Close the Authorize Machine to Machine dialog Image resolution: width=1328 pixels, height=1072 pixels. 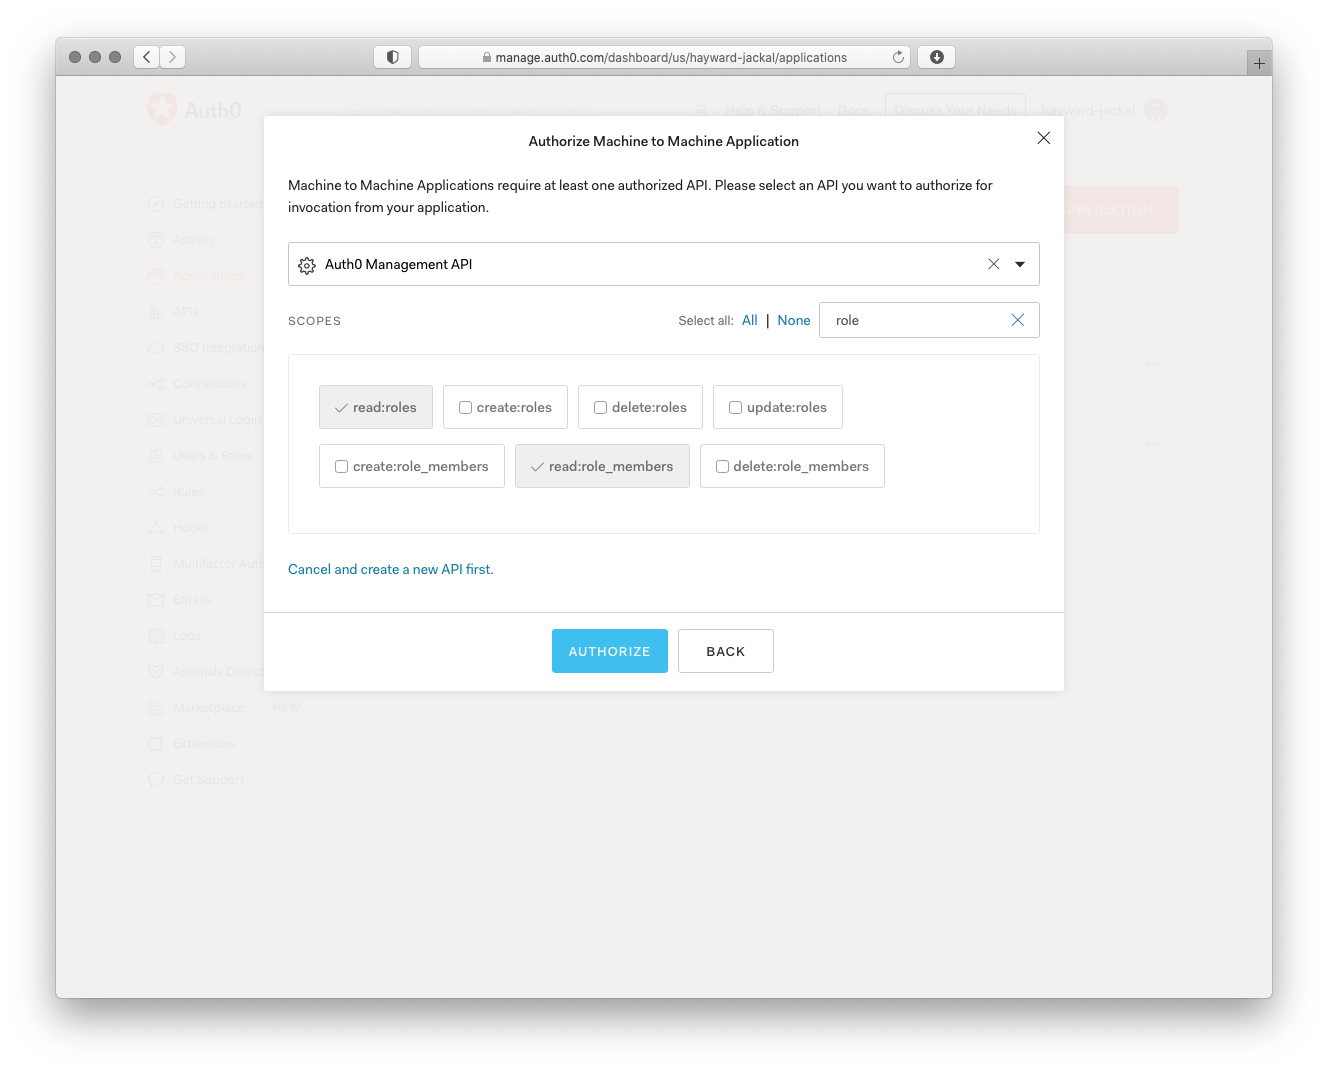pos(1043,138)
